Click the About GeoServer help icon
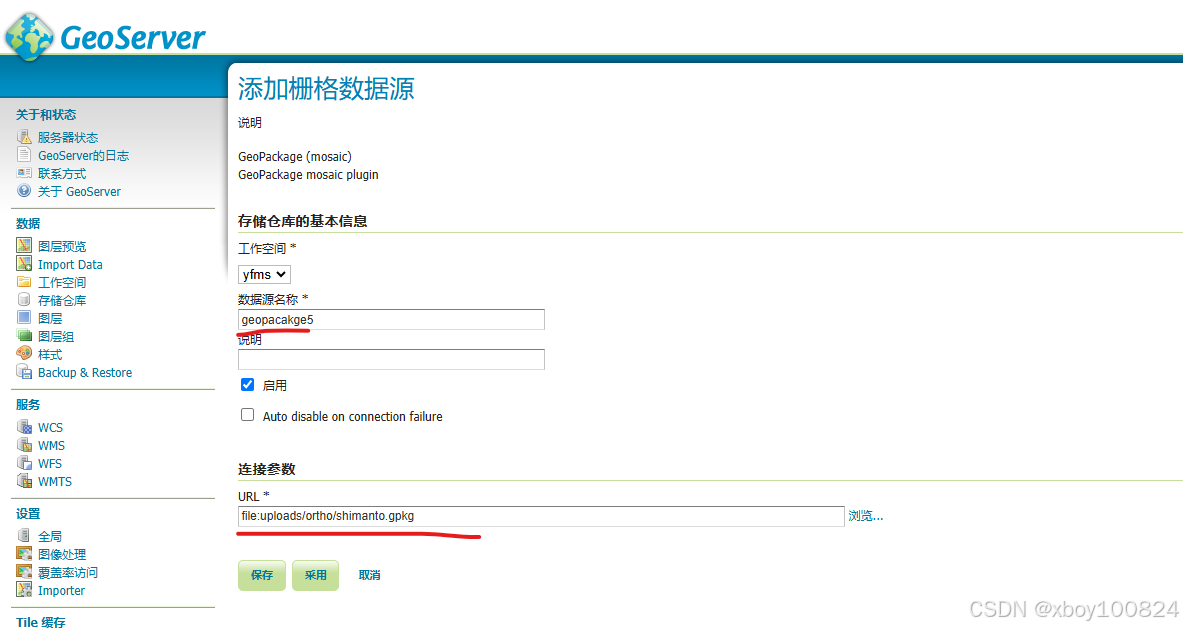Screen dimensions: 1183x629 click(24, 191)
